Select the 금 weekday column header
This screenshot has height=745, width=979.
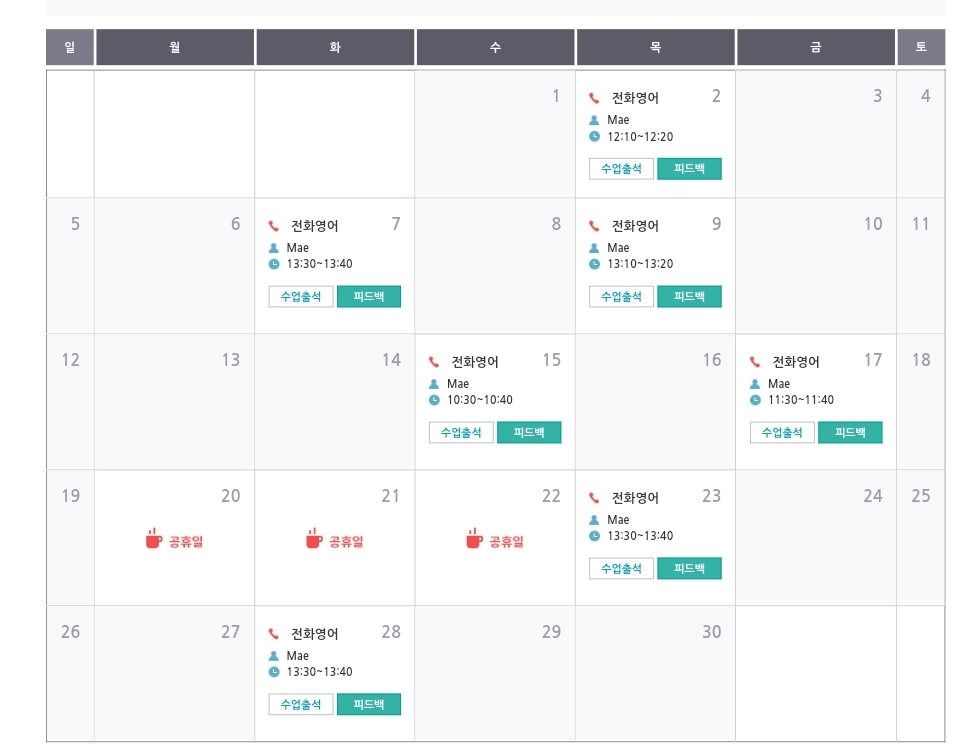(816, 47)
